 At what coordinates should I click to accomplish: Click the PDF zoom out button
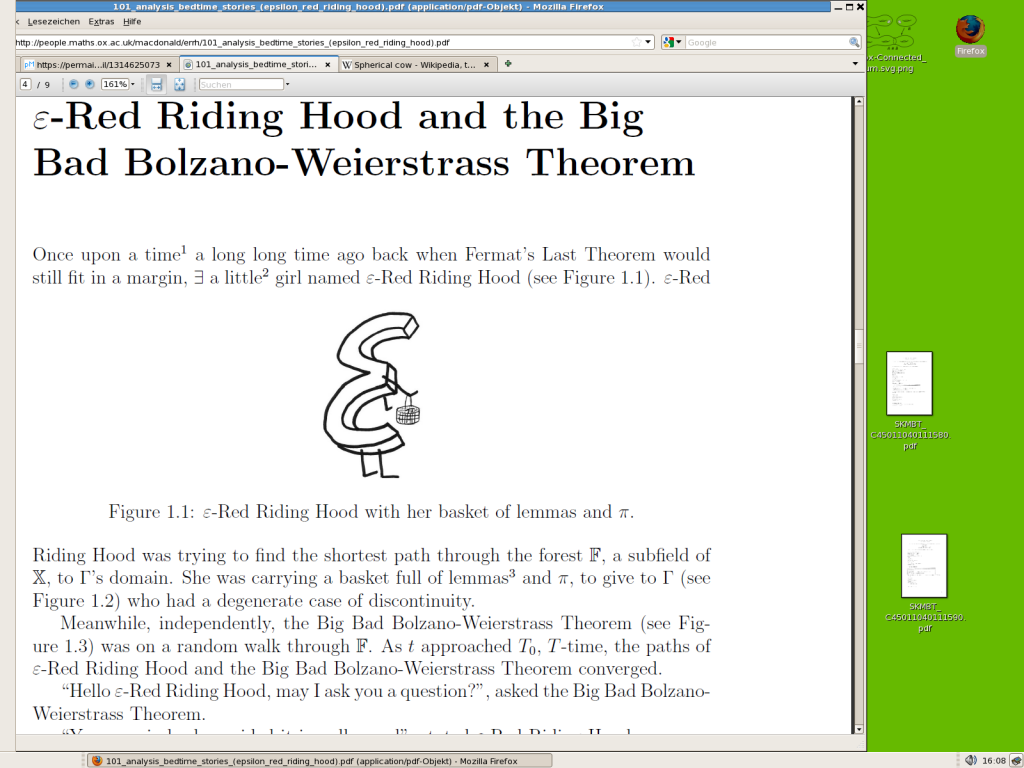(75, 84)
